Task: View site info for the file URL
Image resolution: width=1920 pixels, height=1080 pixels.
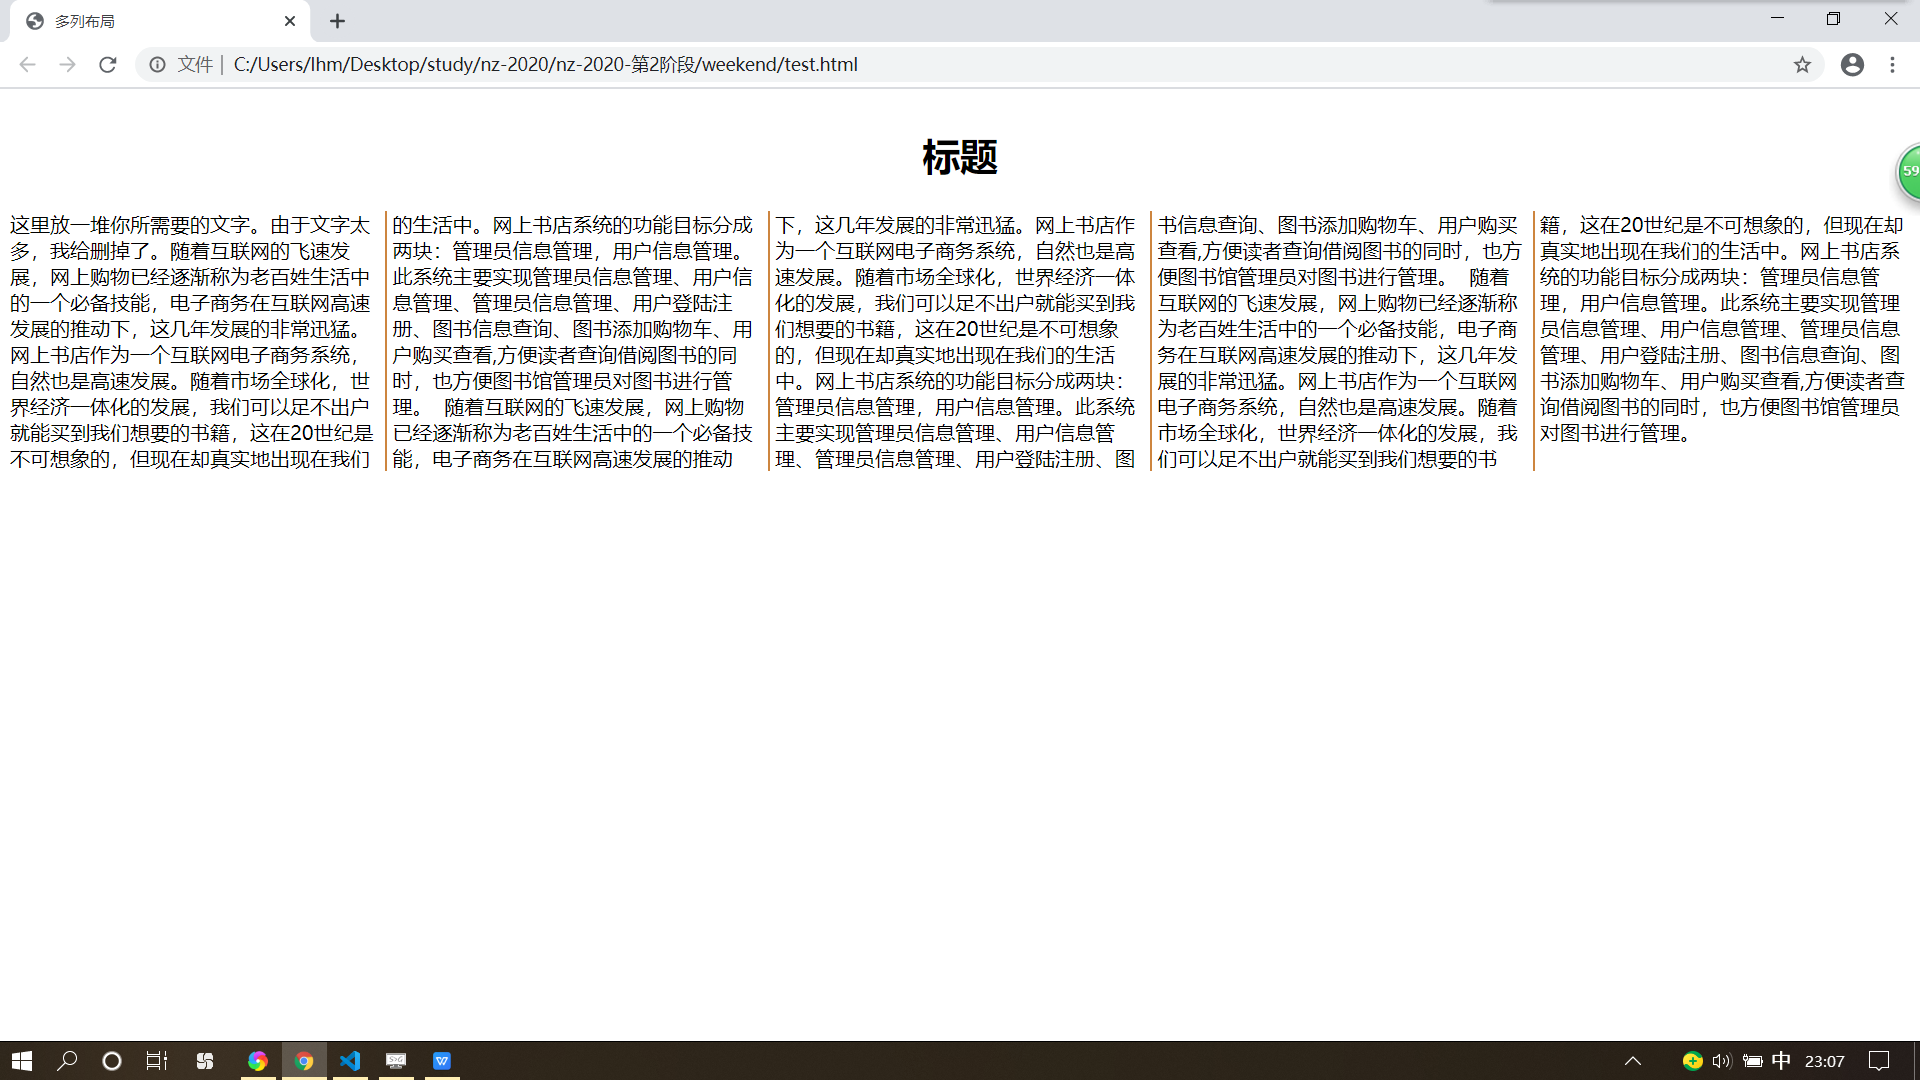Action: click(x=157, y=65)
